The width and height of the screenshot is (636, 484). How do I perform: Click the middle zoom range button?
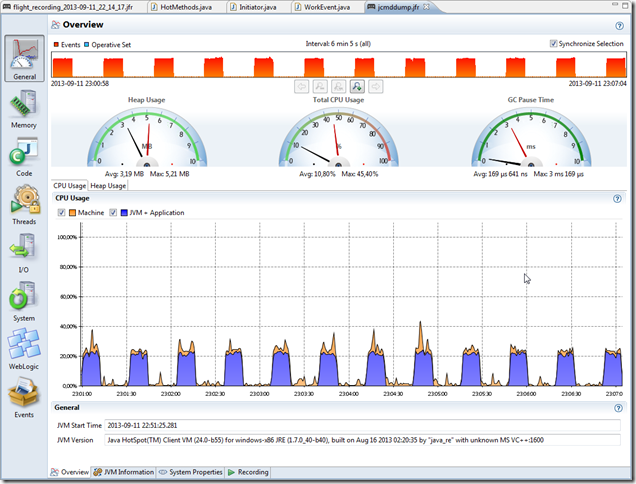pyautogui.click(x=339, y=86)
